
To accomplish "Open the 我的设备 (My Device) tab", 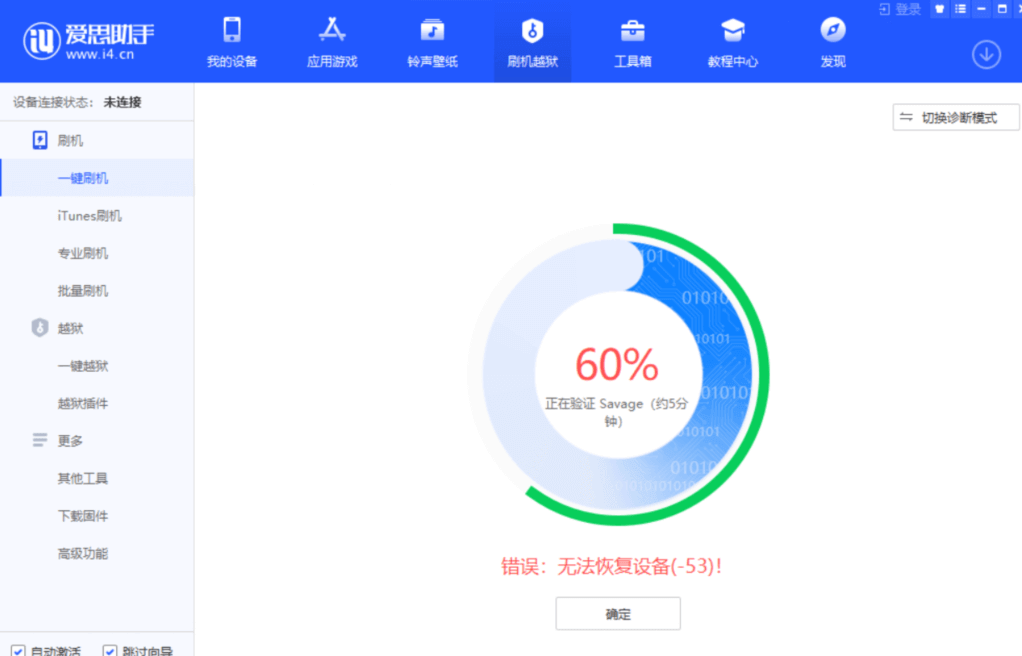I will pos(232,42).
